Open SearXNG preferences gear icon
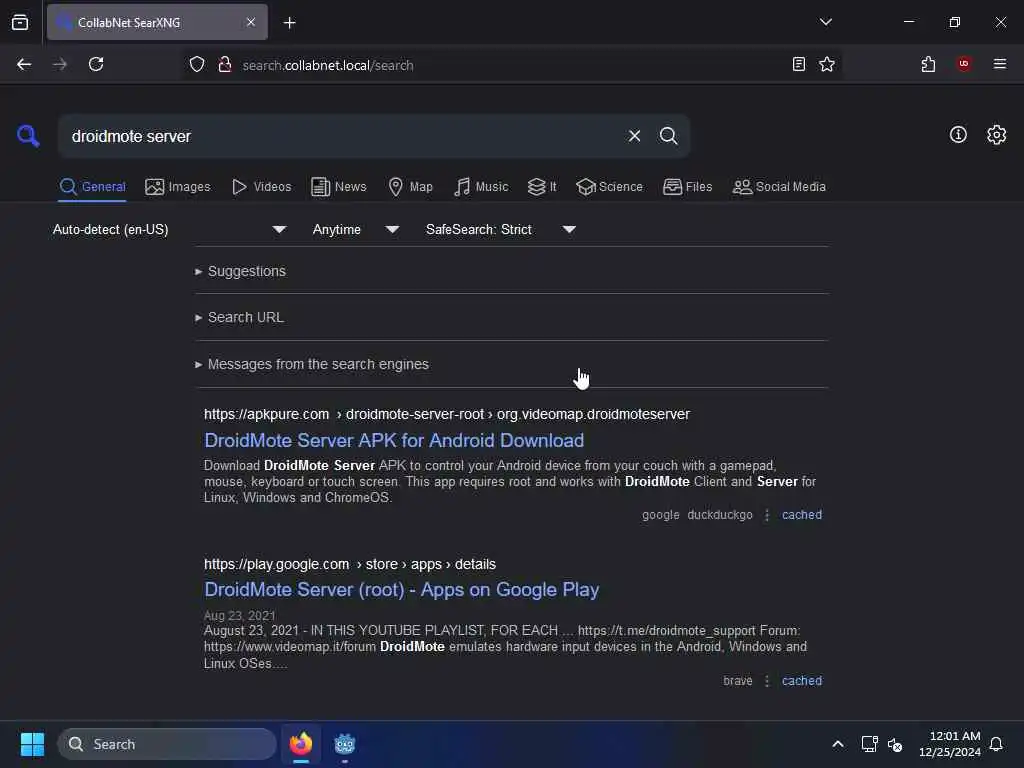Screen dimensions: 1024x768 pos(996,135)
